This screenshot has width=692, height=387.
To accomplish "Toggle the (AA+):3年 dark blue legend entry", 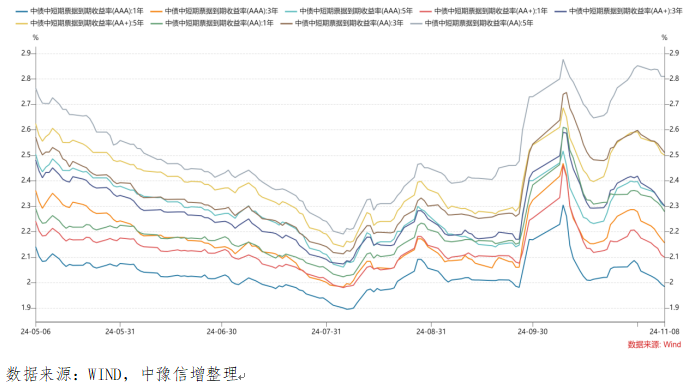I will [x=618, y=11].
